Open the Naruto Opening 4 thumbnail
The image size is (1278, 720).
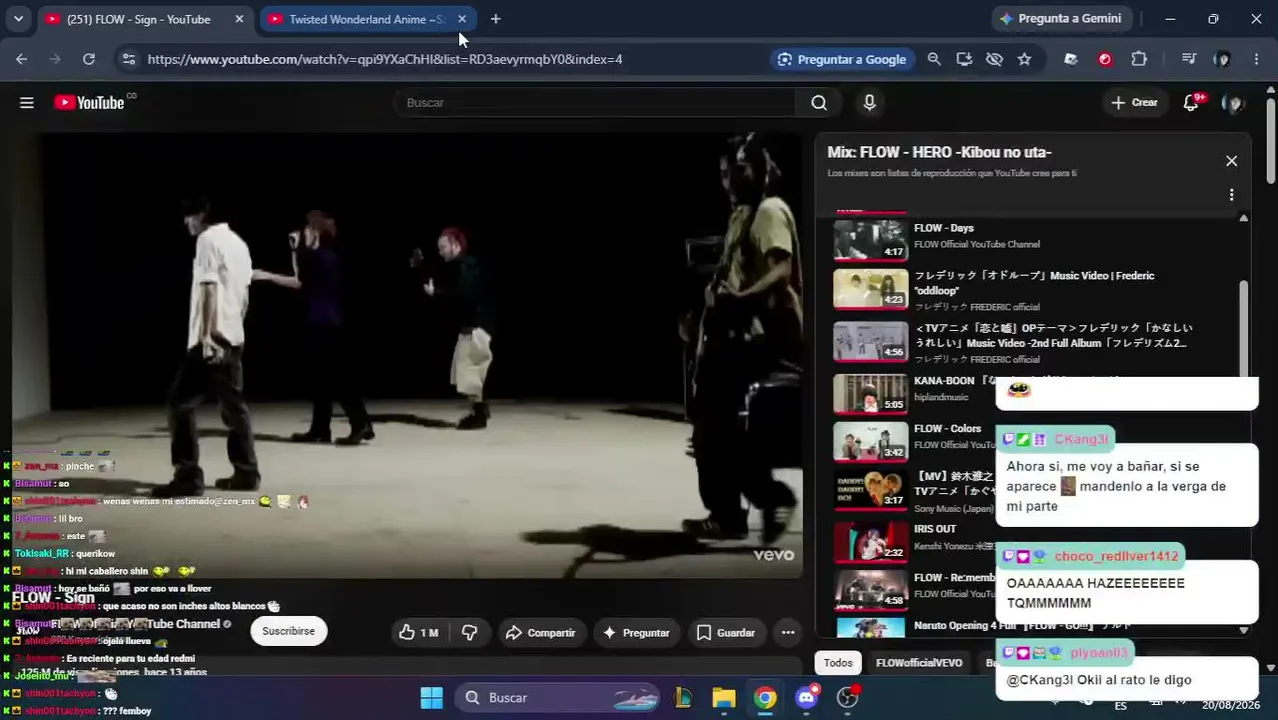870,628
